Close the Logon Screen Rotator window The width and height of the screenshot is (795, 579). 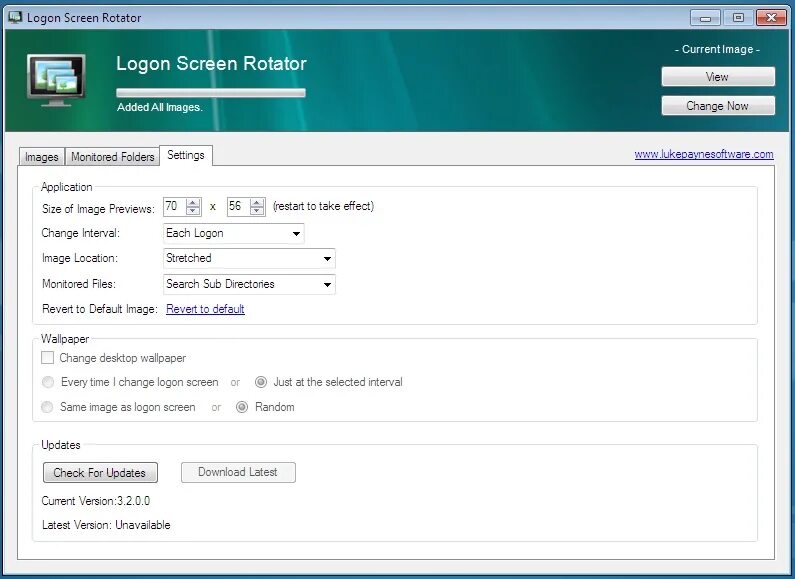point(771,18)
